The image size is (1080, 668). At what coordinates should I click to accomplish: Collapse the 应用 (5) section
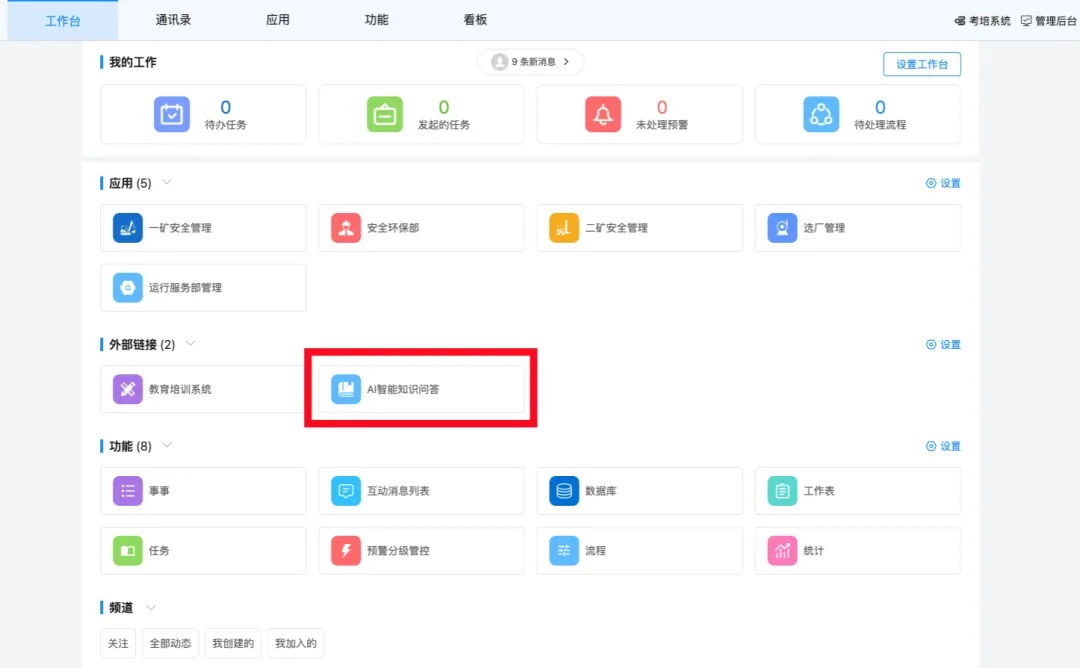point(167,182)
